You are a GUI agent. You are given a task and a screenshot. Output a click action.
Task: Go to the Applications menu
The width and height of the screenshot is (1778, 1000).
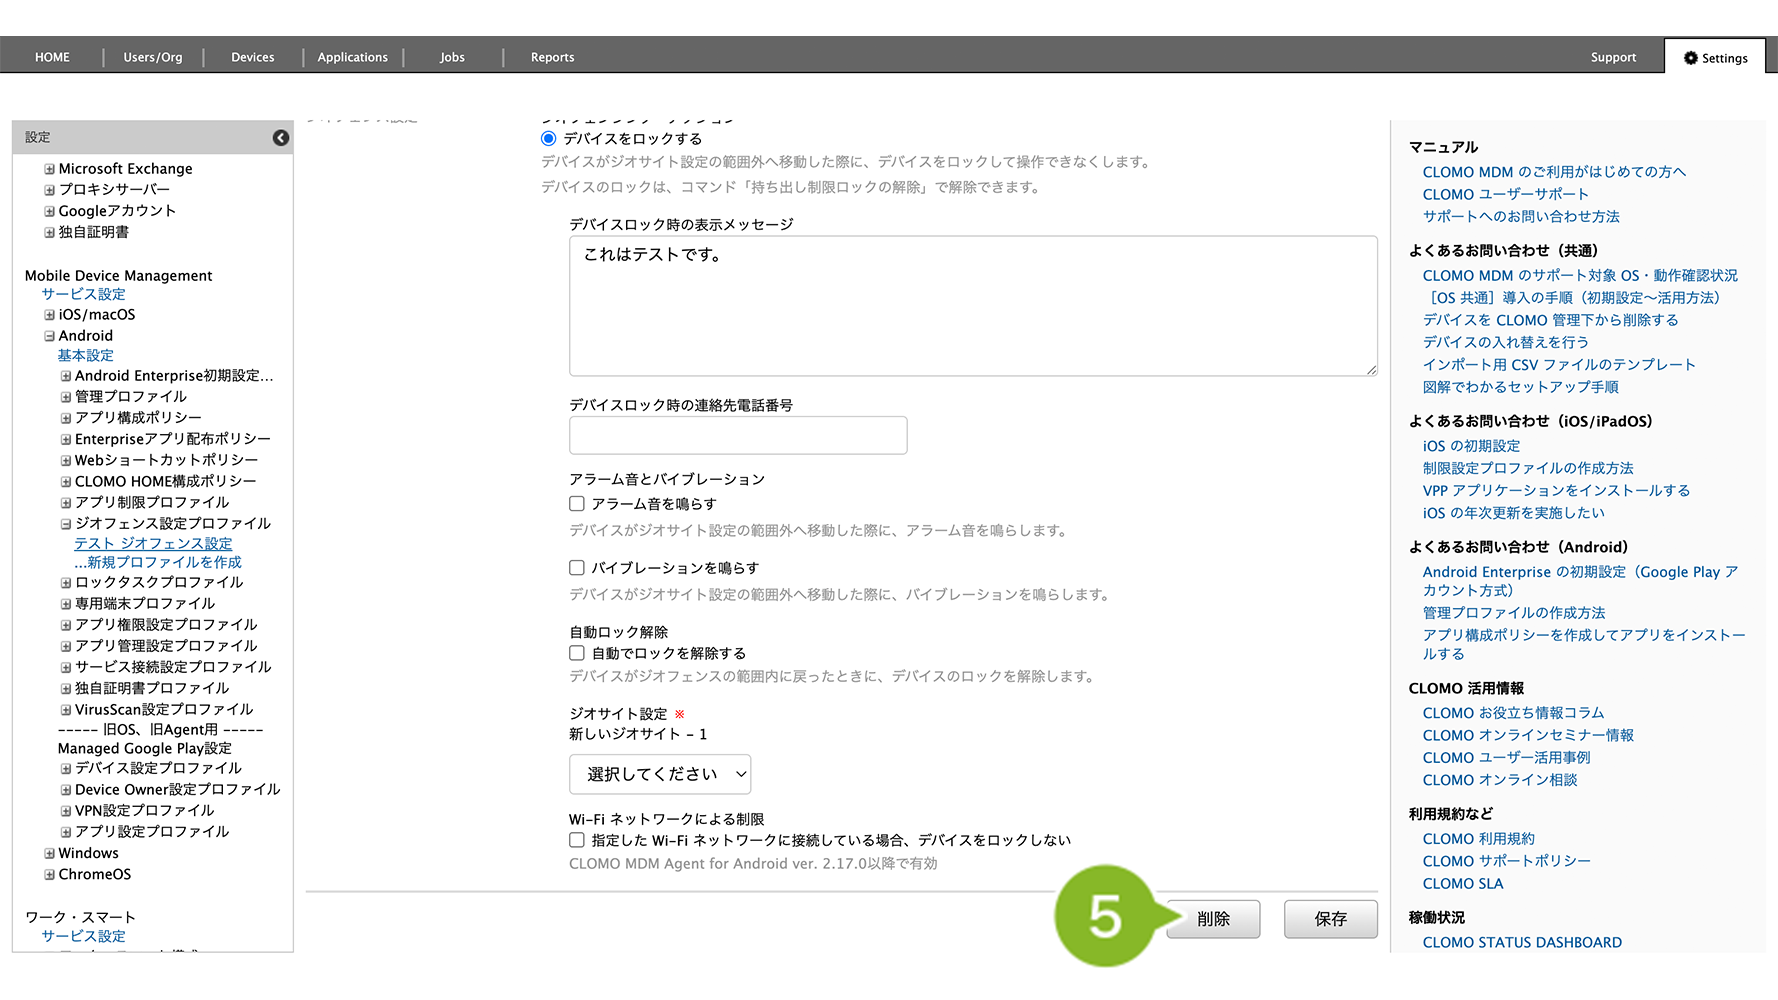coord(352,58)
